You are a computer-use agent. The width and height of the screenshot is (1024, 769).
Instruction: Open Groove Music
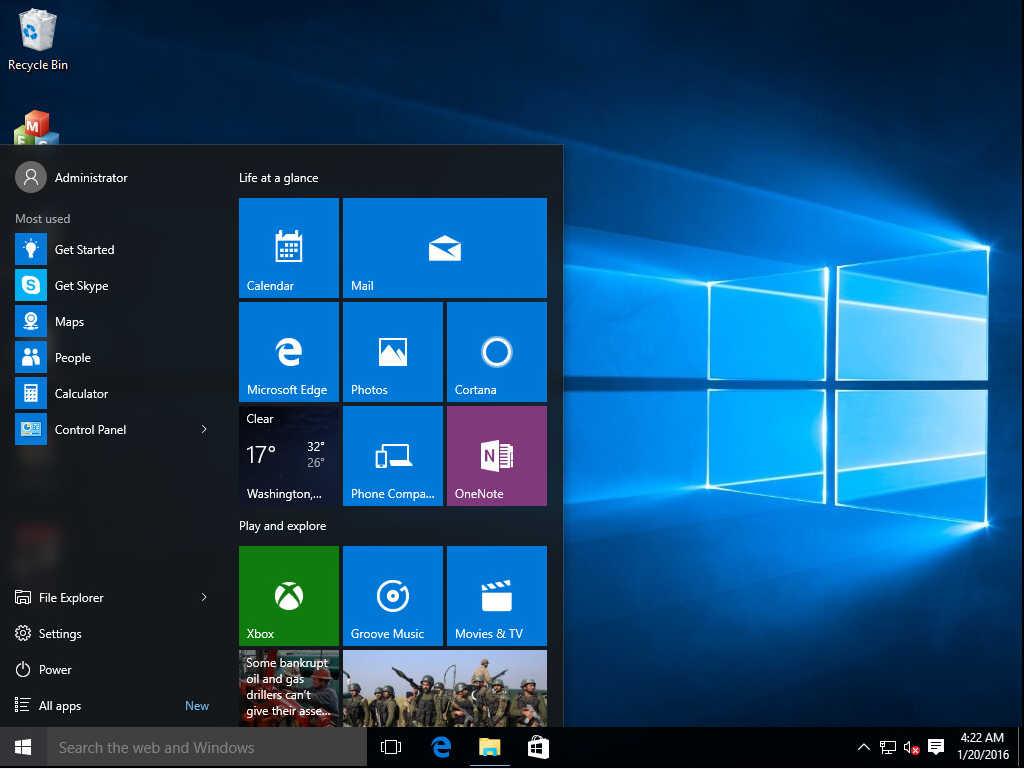click(x=392, y=595)
